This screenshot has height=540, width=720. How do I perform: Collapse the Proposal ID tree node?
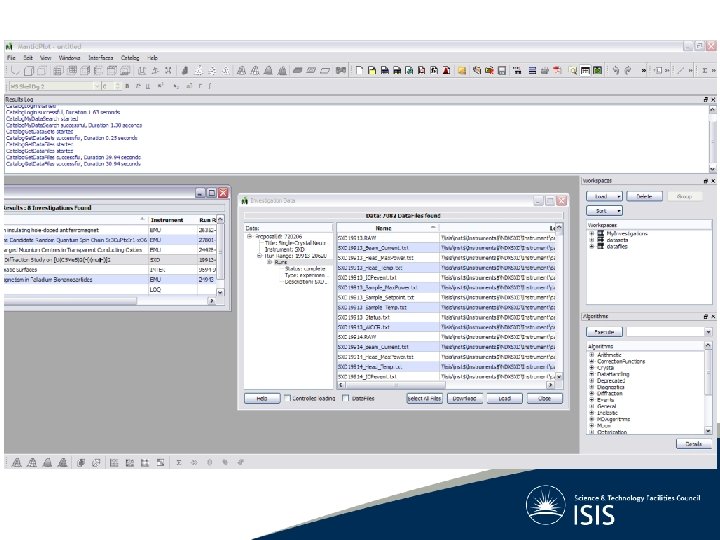(249, 236)
